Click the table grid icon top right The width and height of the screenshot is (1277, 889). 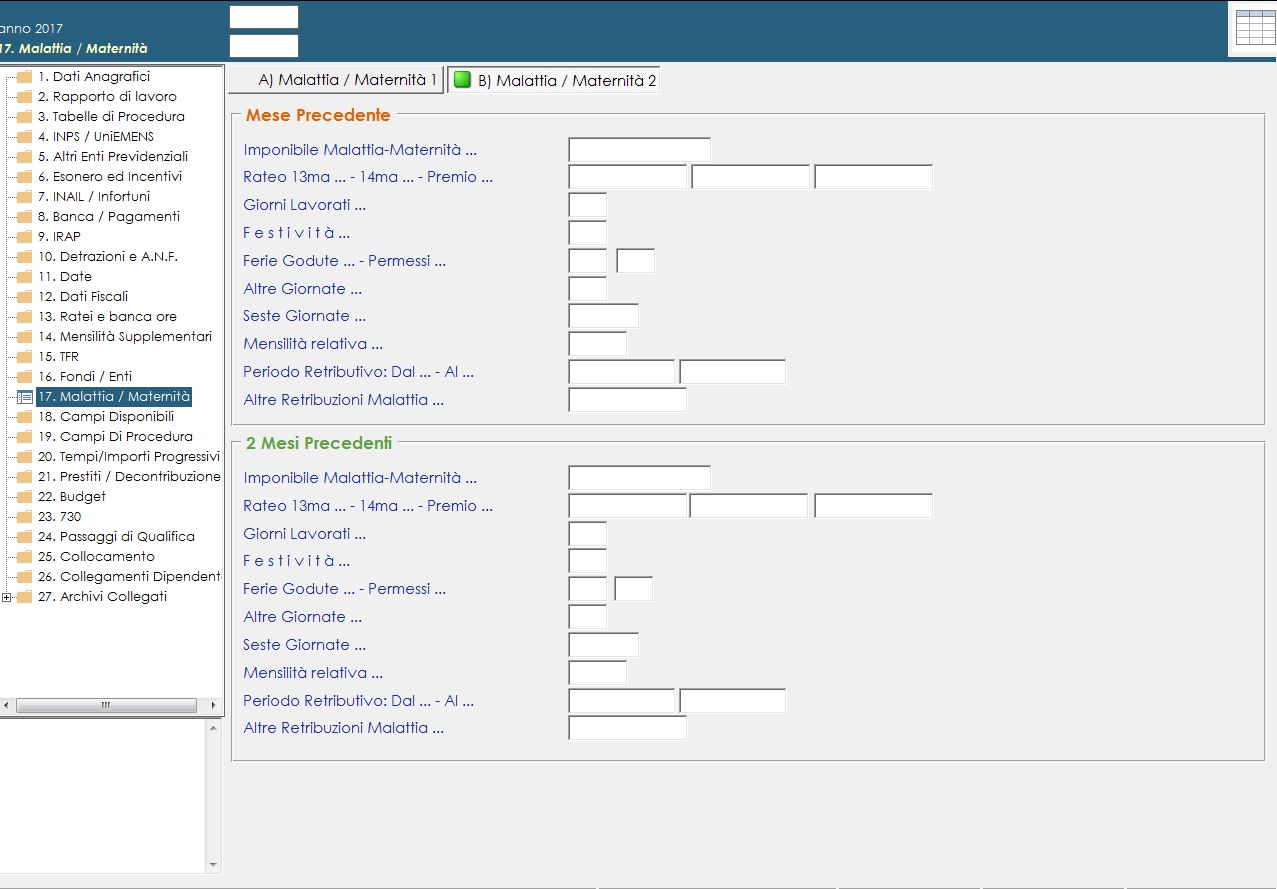tap(1255, 28)
